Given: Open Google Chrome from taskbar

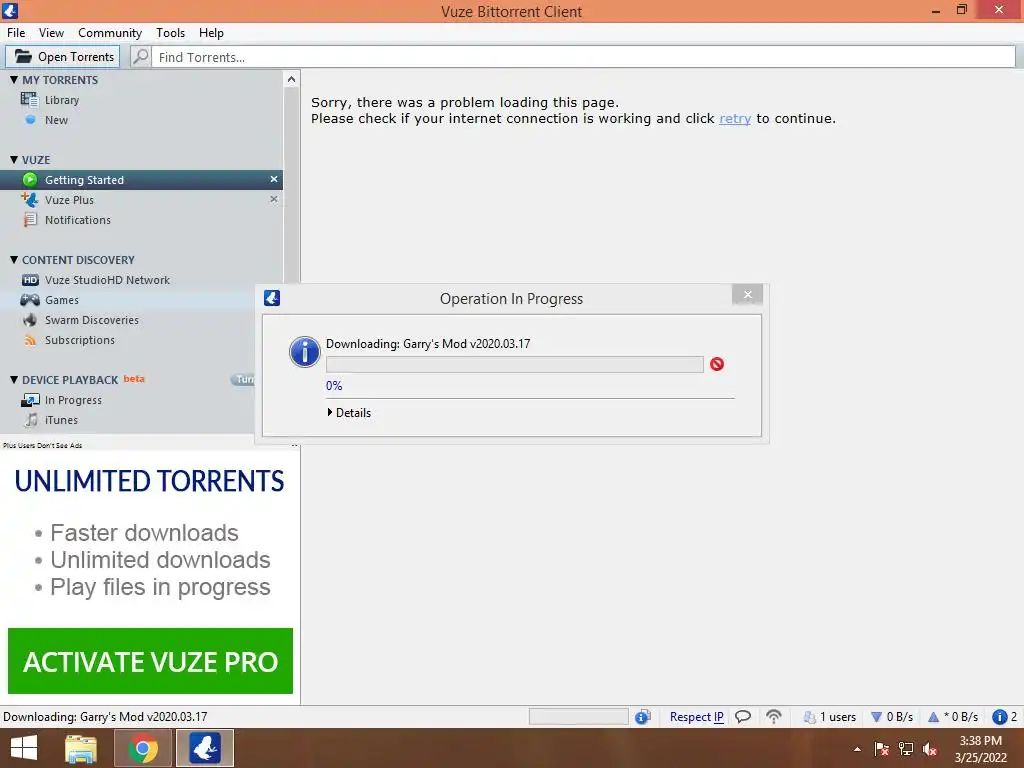Looking at the screenshot, I should point(143,748).
